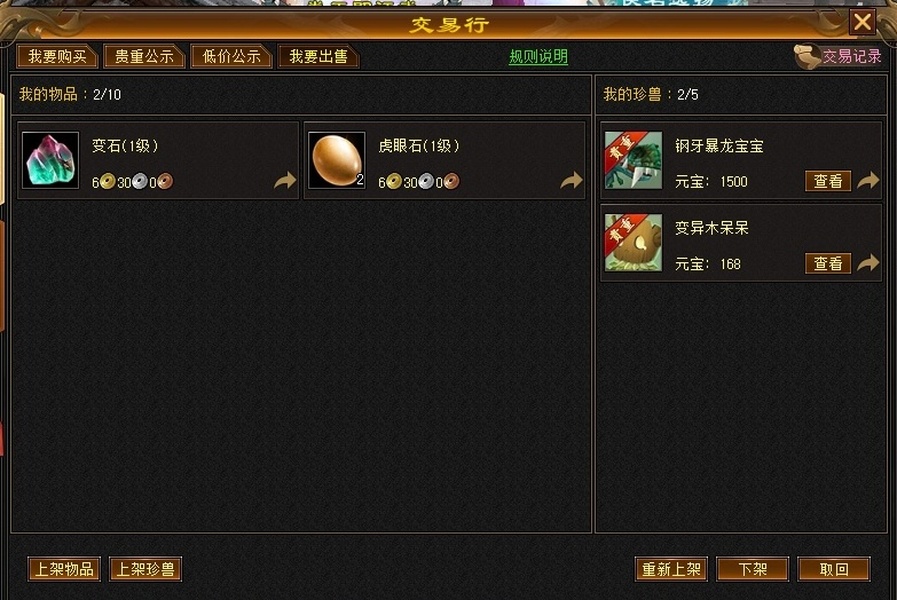Click share arrow next to 变异木呆呆
The image size is (897, 600).
pos(868,263)
